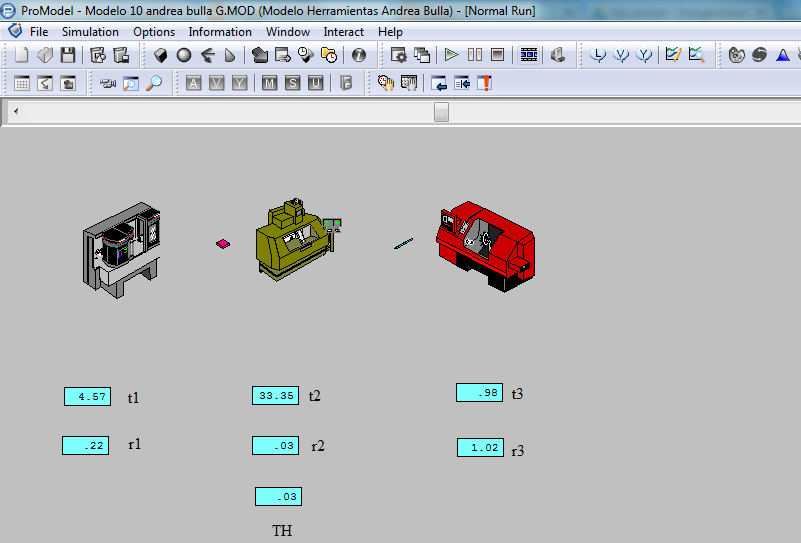Click the r1 counter showing .22
801x543 pixels.
[x=85, y=445]
